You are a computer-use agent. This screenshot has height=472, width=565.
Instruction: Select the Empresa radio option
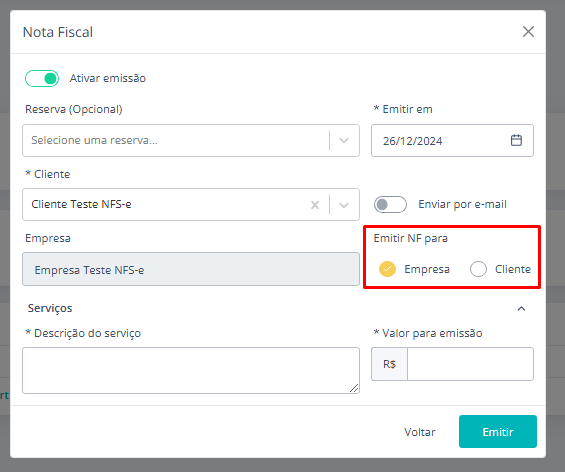click(x=387, y=269)
